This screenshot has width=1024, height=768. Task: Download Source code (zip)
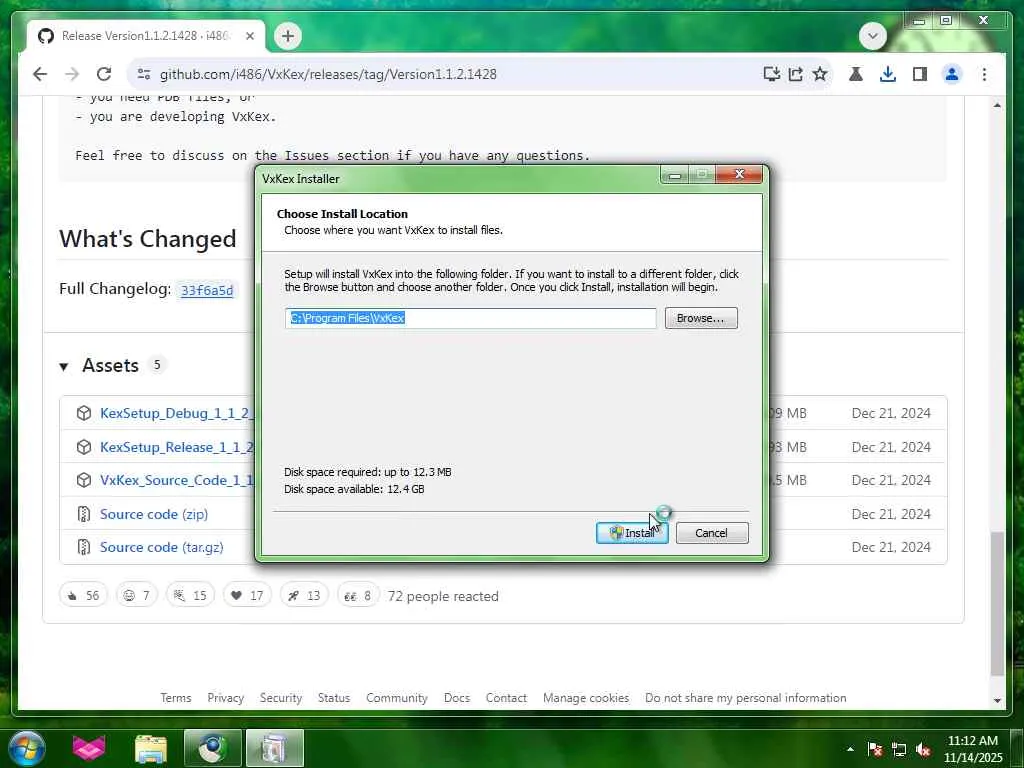point(153,515)
